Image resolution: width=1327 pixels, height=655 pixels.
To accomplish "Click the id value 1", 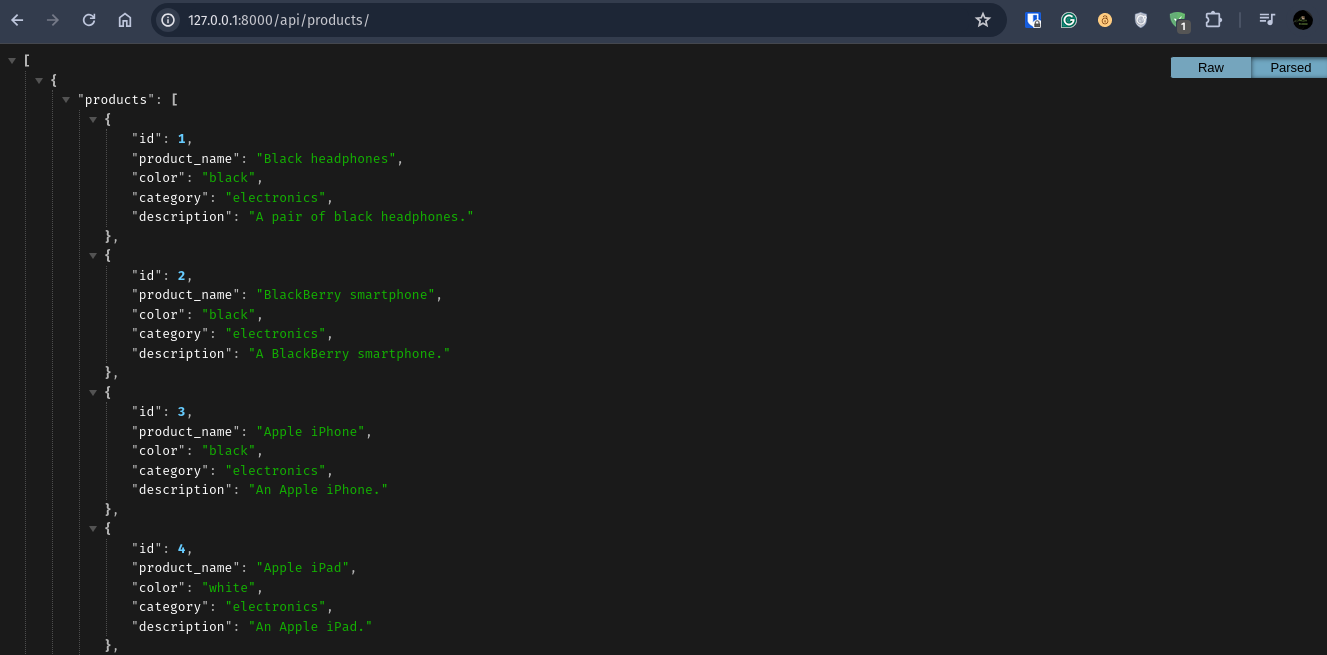I will click(x=182, y=139).
